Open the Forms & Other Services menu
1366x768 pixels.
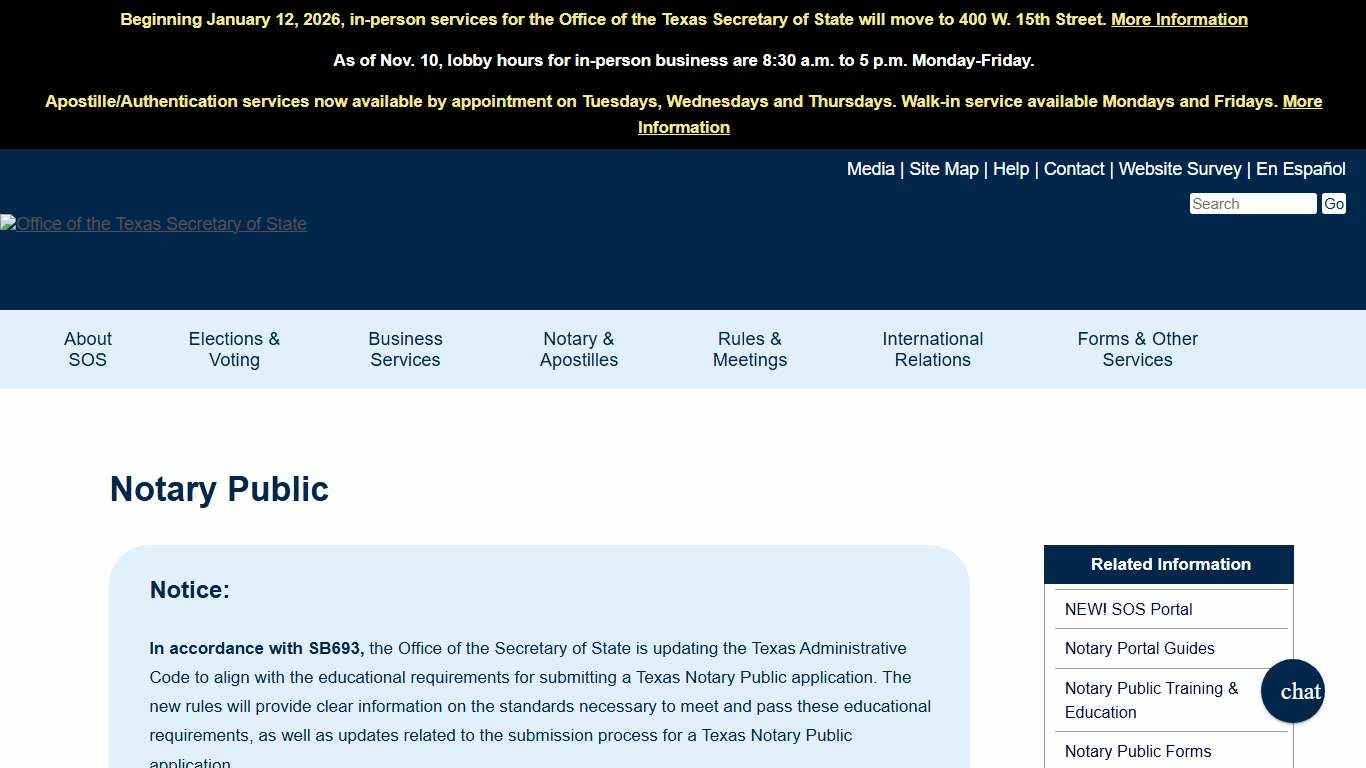click(x=1137, y=348)
